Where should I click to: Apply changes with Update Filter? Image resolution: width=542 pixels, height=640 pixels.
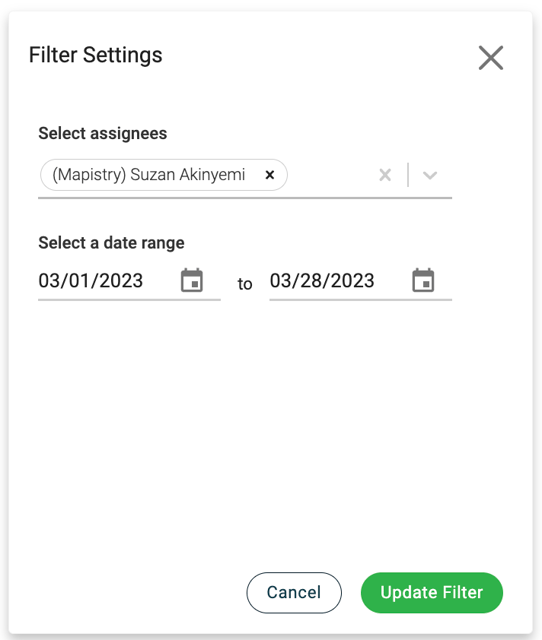(x=432, y=592)
